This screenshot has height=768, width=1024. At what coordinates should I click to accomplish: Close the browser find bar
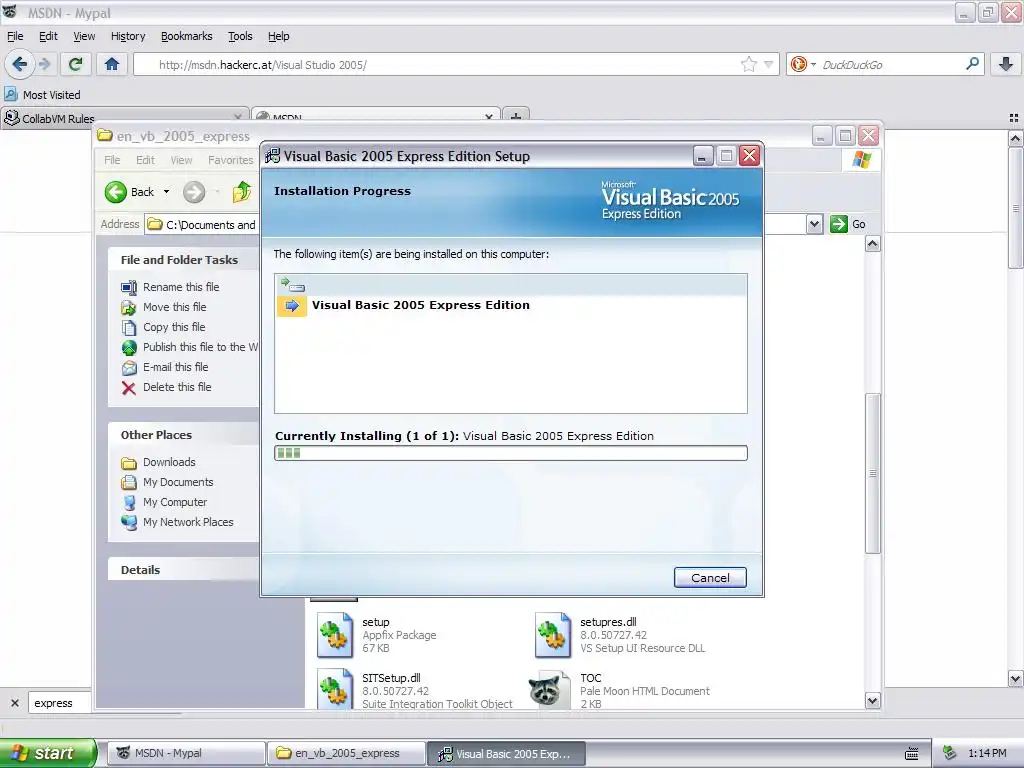tap(14, 703)
